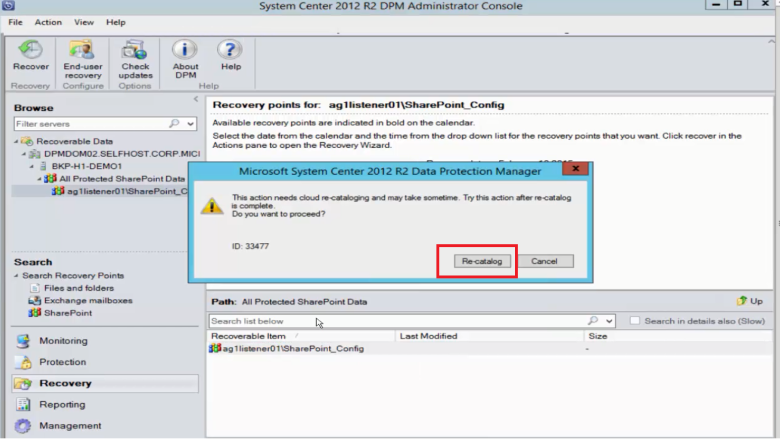The image size is (780, 439).
Task: Open End-user recovery configuration
Action: (83, 60)
